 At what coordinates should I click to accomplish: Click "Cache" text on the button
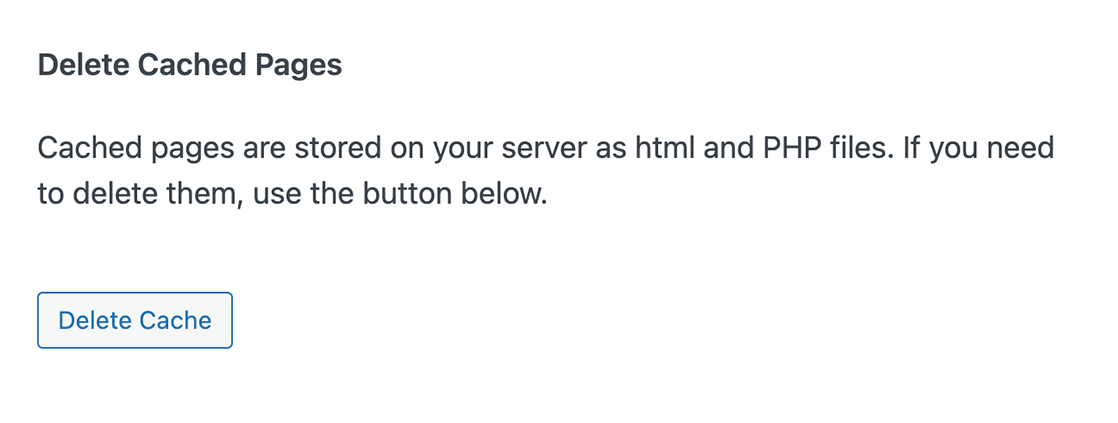(x=175, y=320)
